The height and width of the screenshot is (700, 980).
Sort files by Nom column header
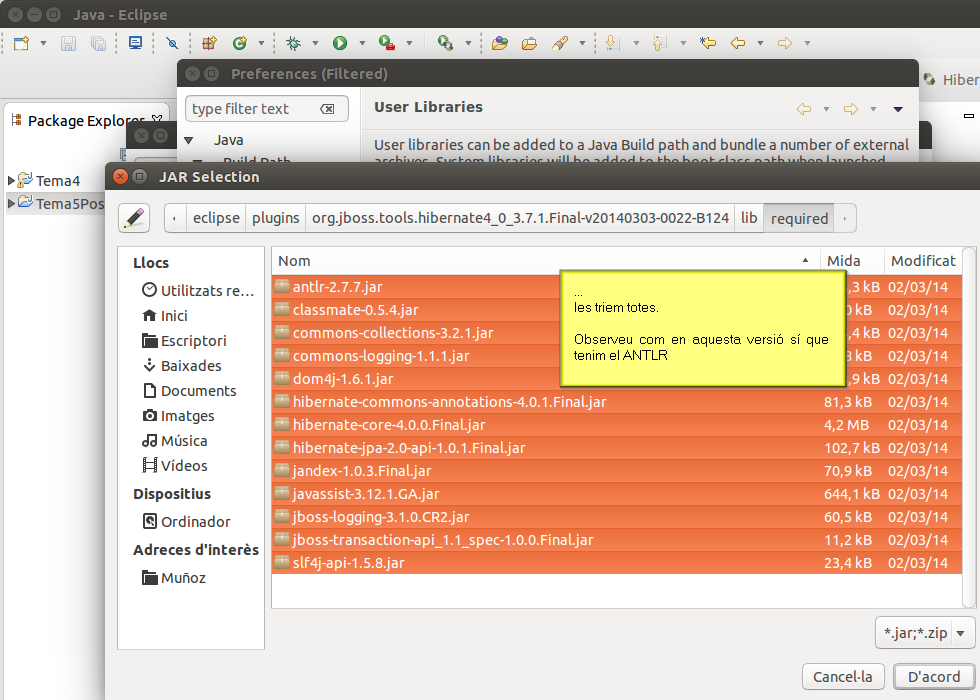coord(545,261)
